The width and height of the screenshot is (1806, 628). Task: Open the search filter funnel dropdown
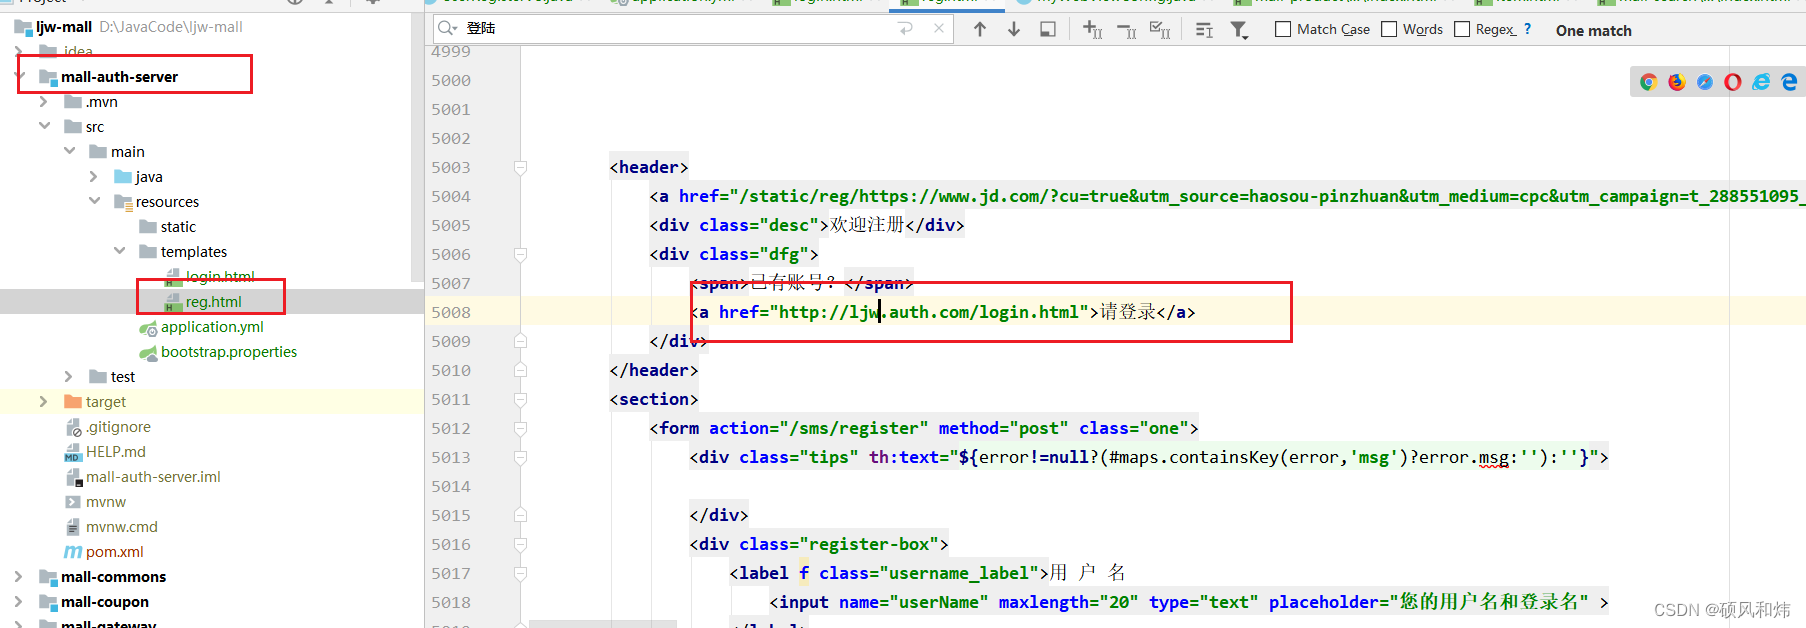point(1239,30)
